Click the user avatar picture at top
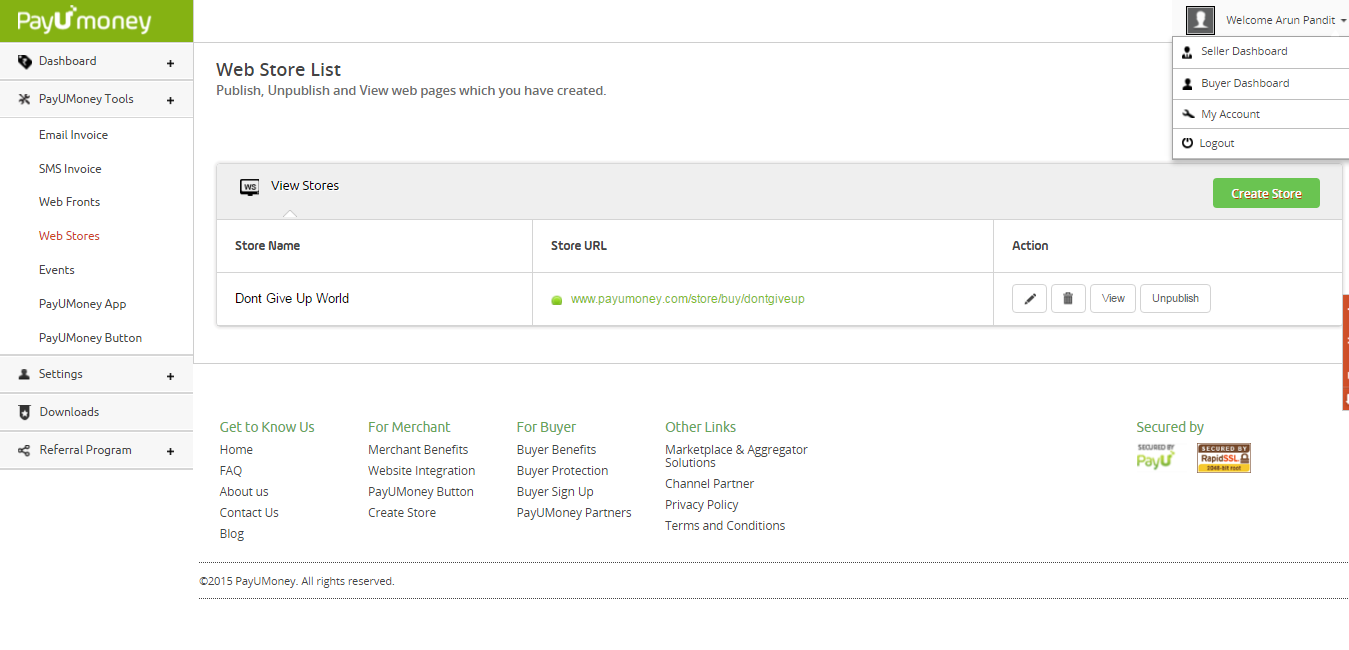1349x650 pixels. (x=1200, y=20)
